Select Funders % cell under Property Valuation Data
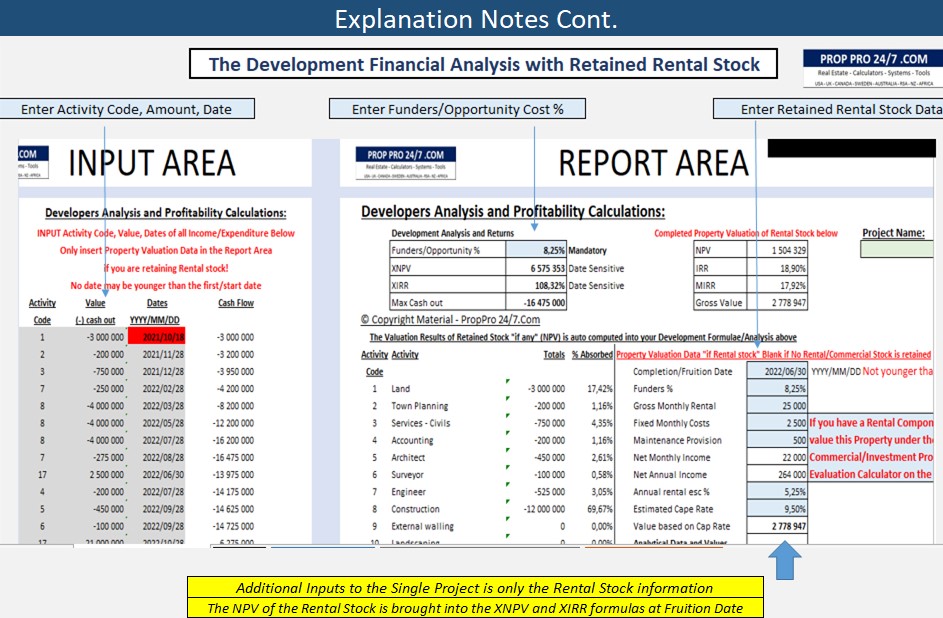 777,389
